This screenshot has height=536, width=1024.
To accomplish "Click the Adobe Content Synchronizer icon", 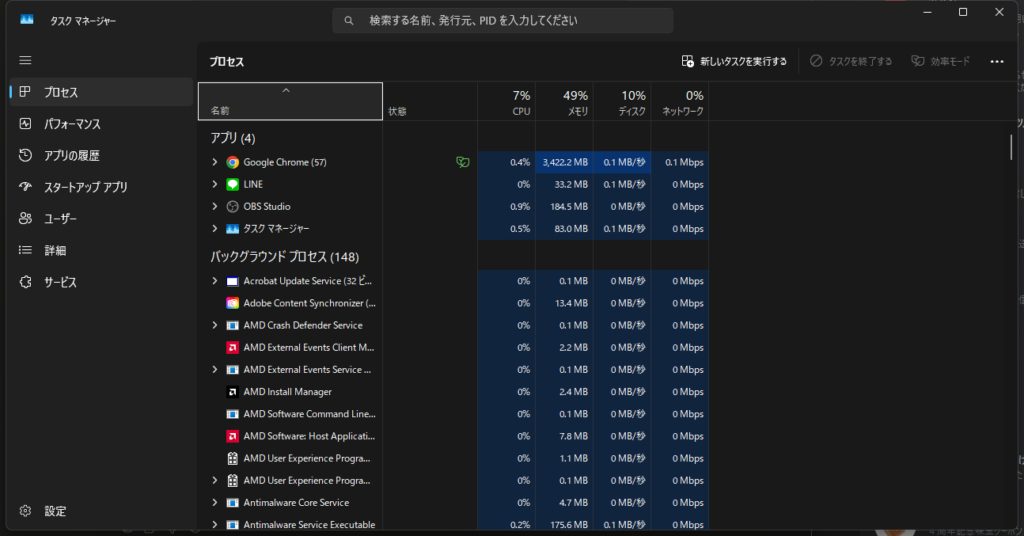I will [x=232, y=303].
